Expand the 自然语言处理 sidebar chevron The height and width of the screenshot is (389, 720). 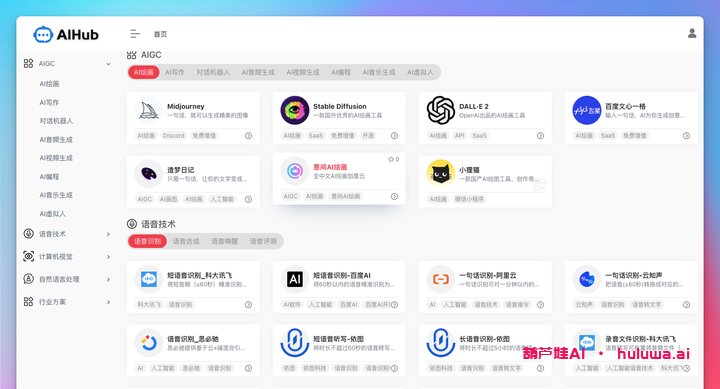click(108, 279)
